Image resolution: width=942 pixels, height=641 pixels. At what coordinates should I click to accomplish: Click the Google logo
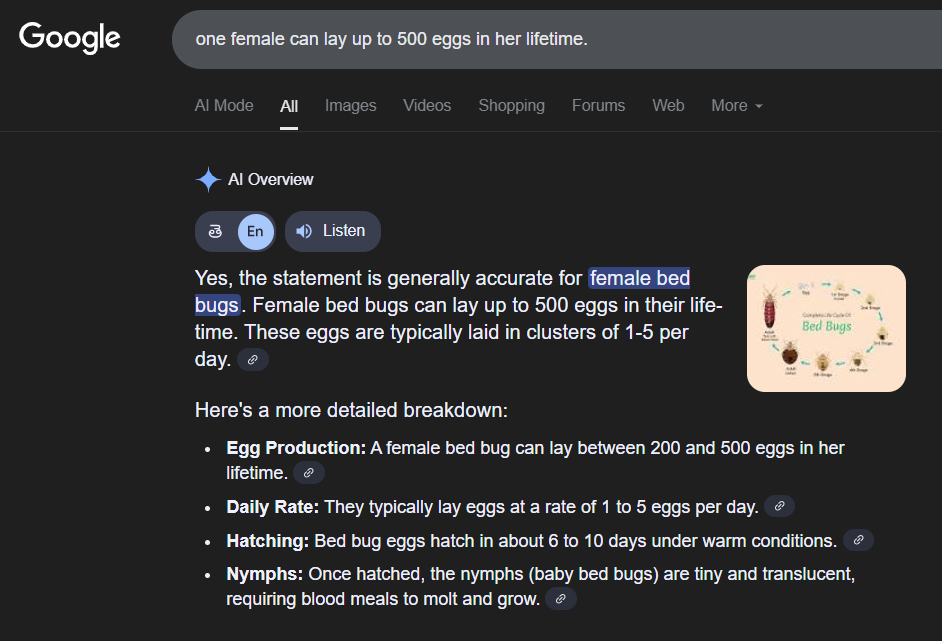pos(68,38)
